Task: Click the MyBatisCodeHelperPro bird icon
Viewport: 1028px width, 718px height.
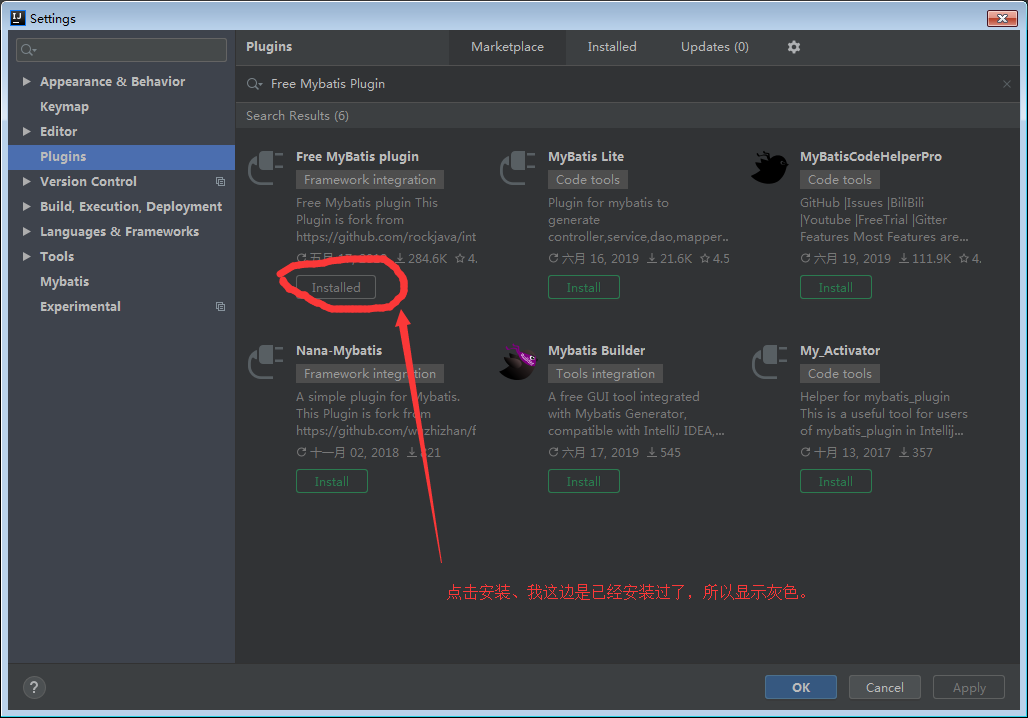Action: (x=770, y=167)
